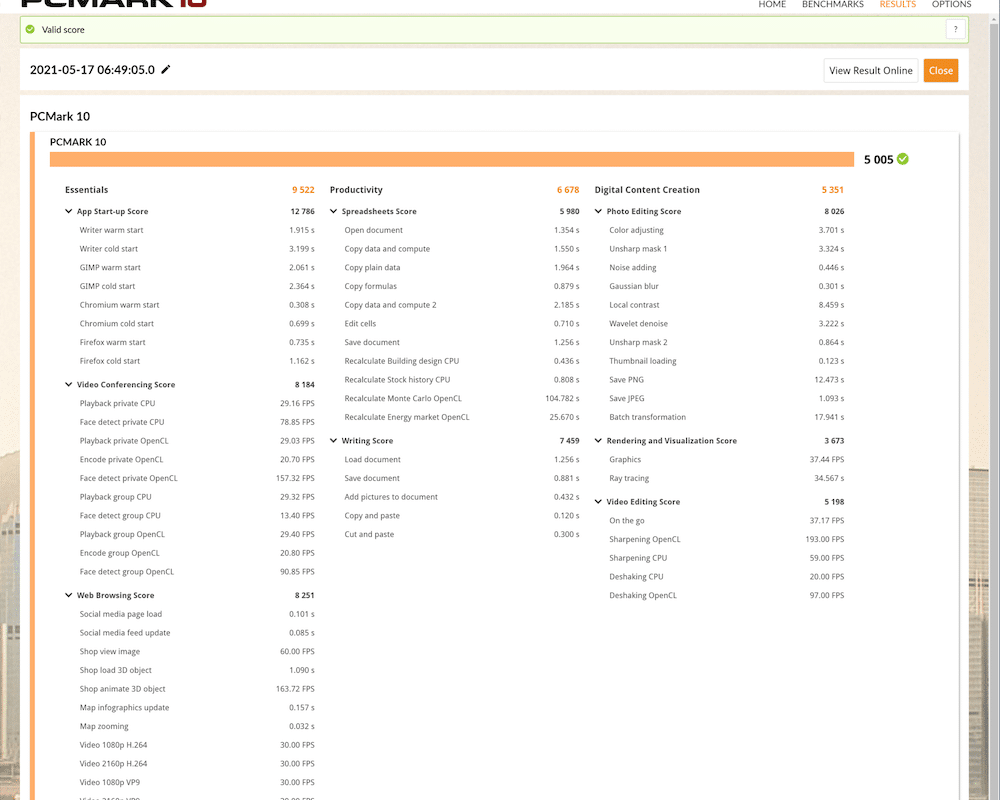Click Video 1080p VP9 row
This screenshot has height=800, width=1000.
click(x=197, y=783)
